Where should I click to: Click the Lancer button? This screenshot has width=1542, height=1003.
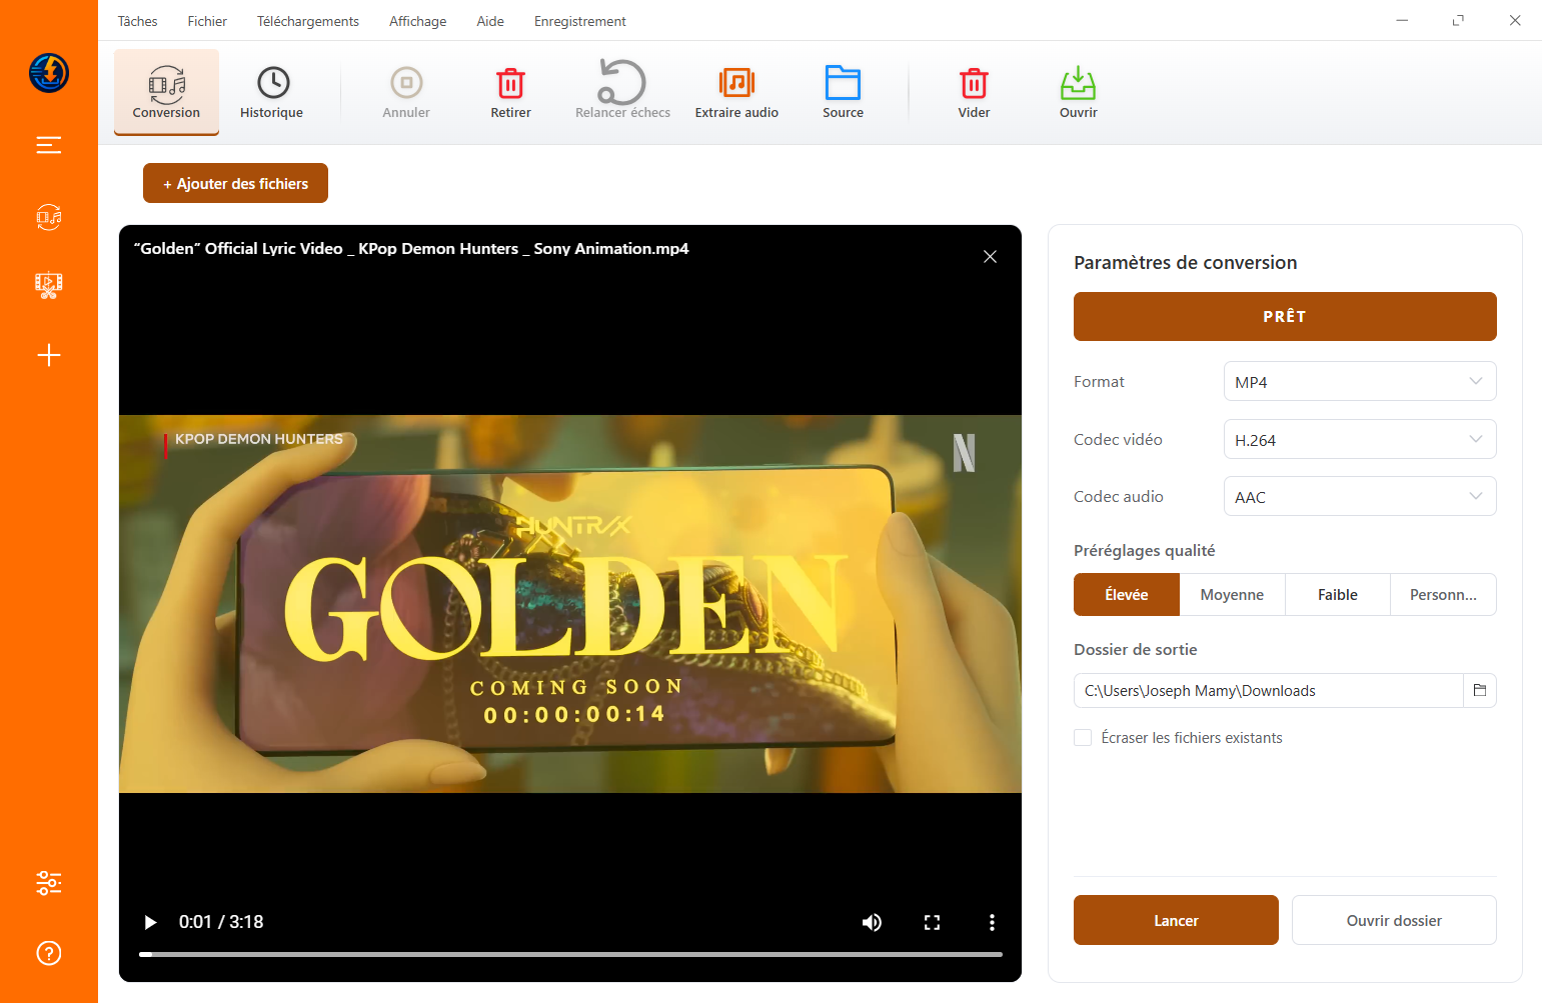point(1176,920)
